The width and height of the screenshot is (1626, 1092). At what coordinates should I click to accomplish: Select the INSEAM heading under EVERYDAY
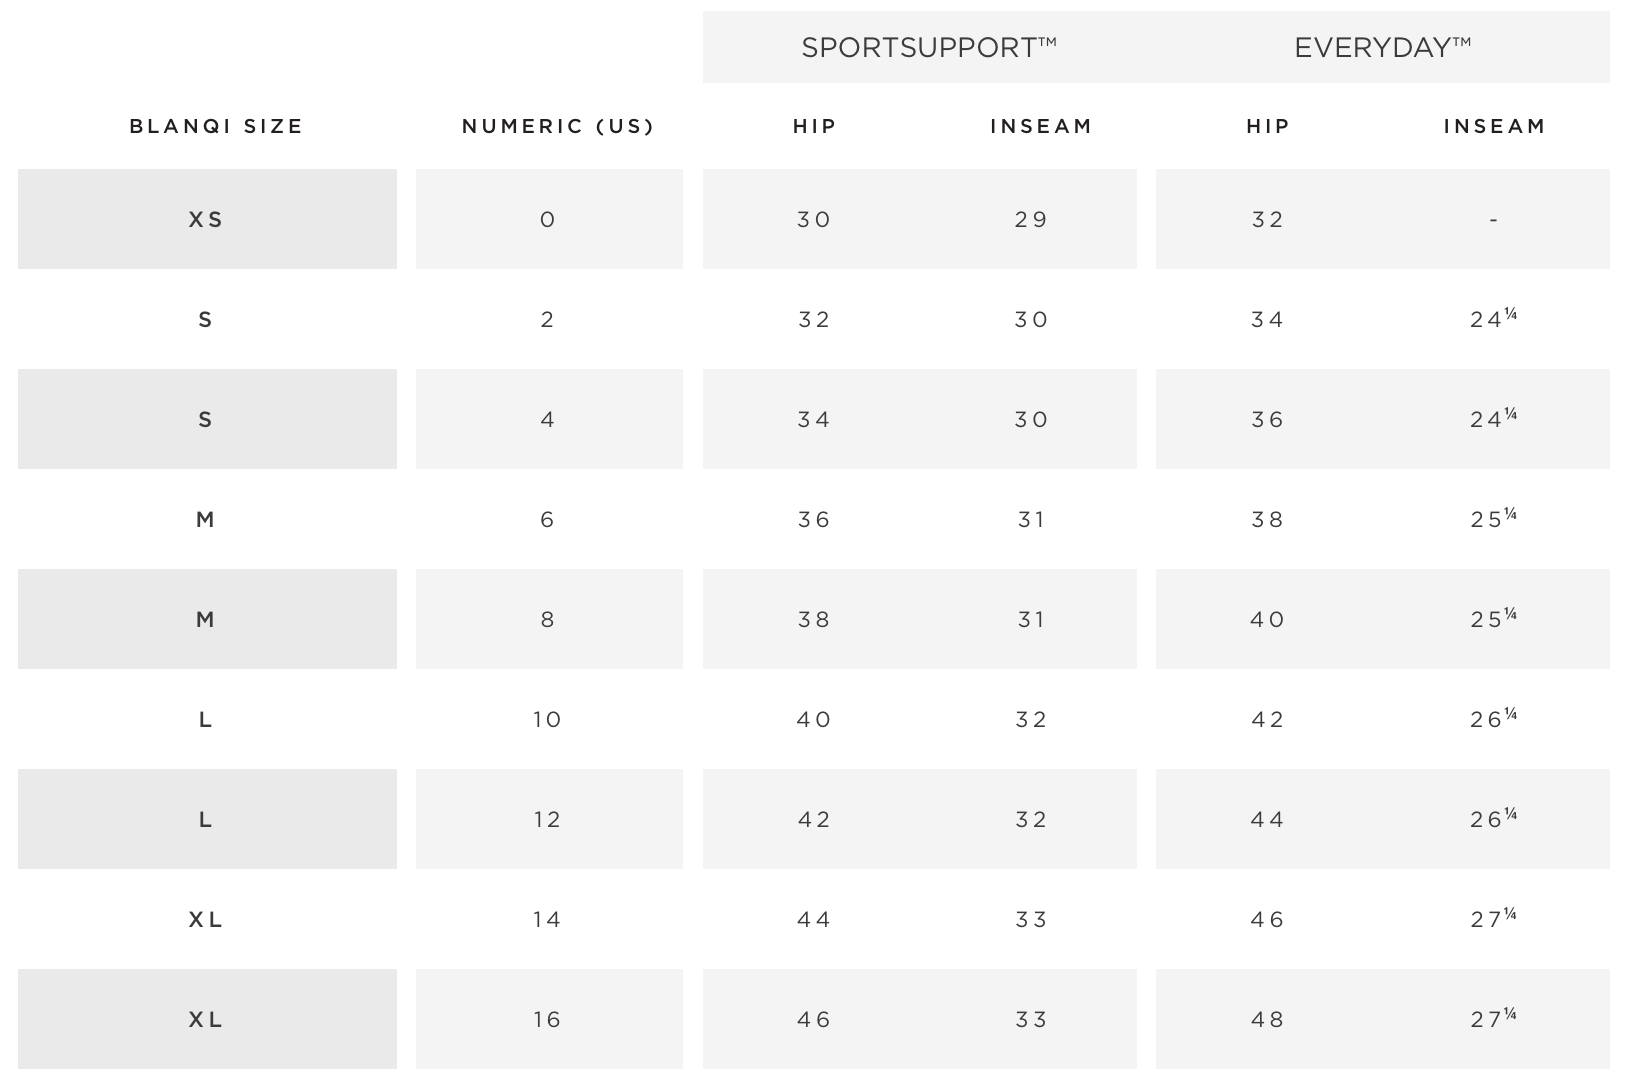point(1494,126)
